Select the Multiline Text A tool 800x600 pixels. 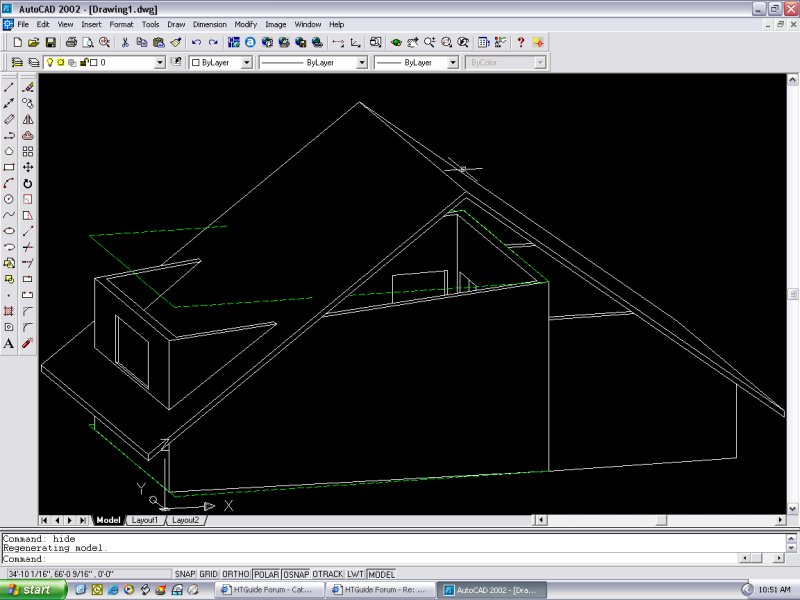coord(9,343)
